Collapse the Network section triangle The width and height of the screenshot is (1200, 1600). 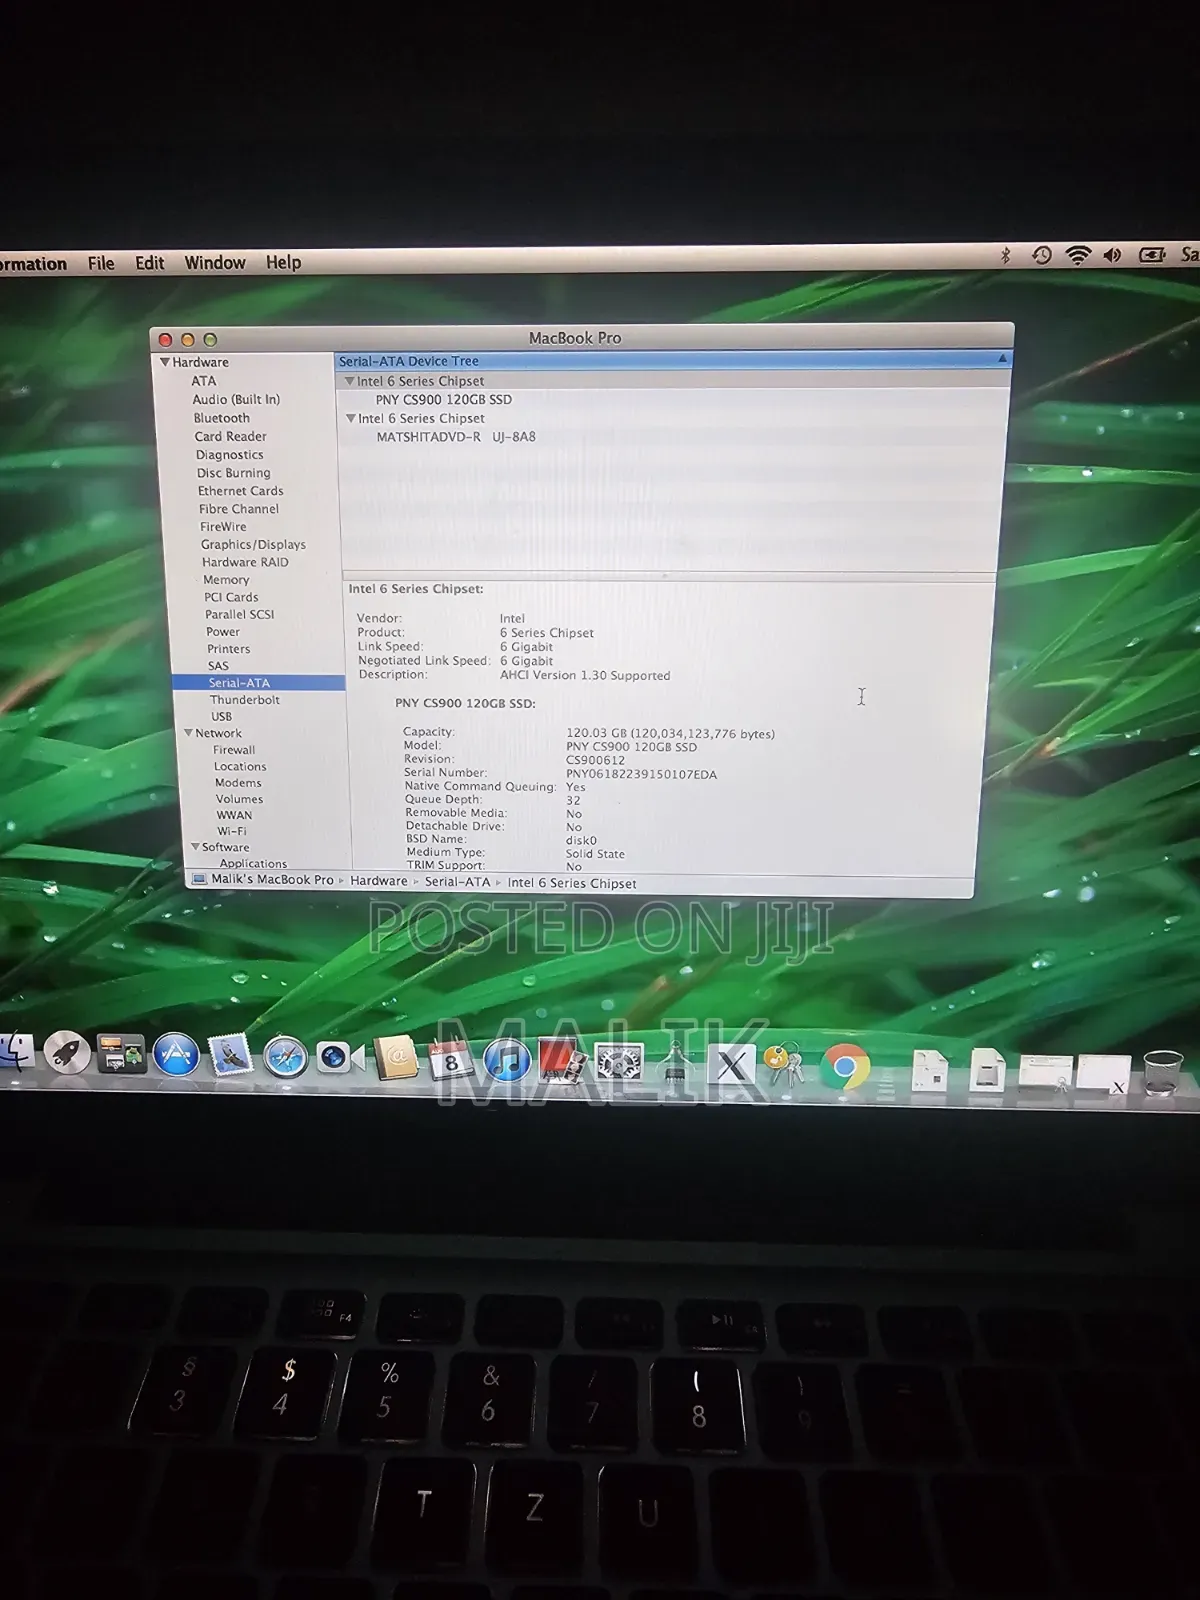pos(188,733)
